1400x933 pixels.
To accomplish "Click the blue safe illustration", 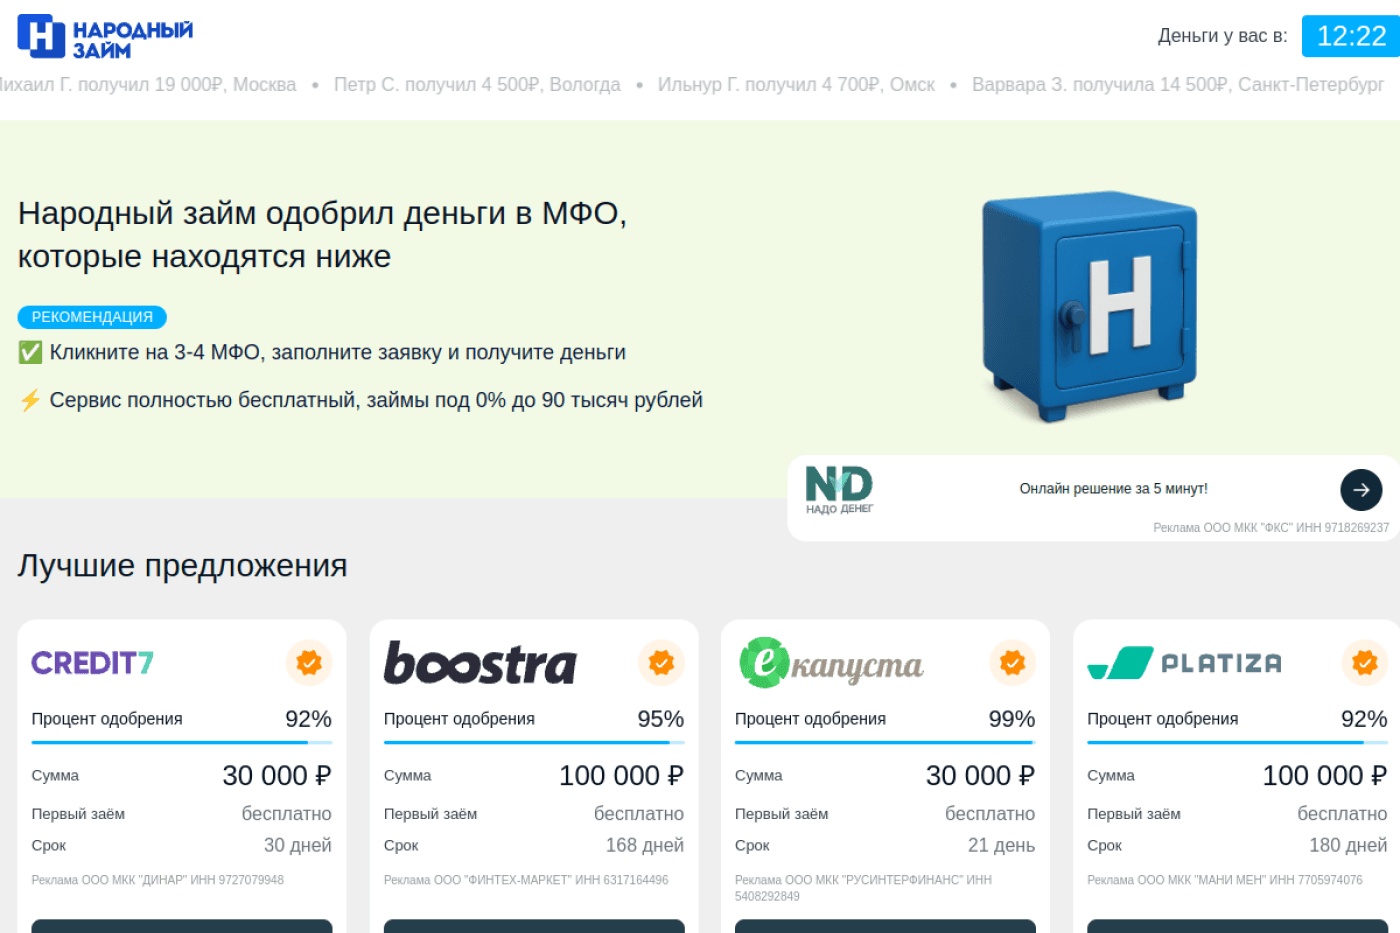I will tap(1089, 306).
